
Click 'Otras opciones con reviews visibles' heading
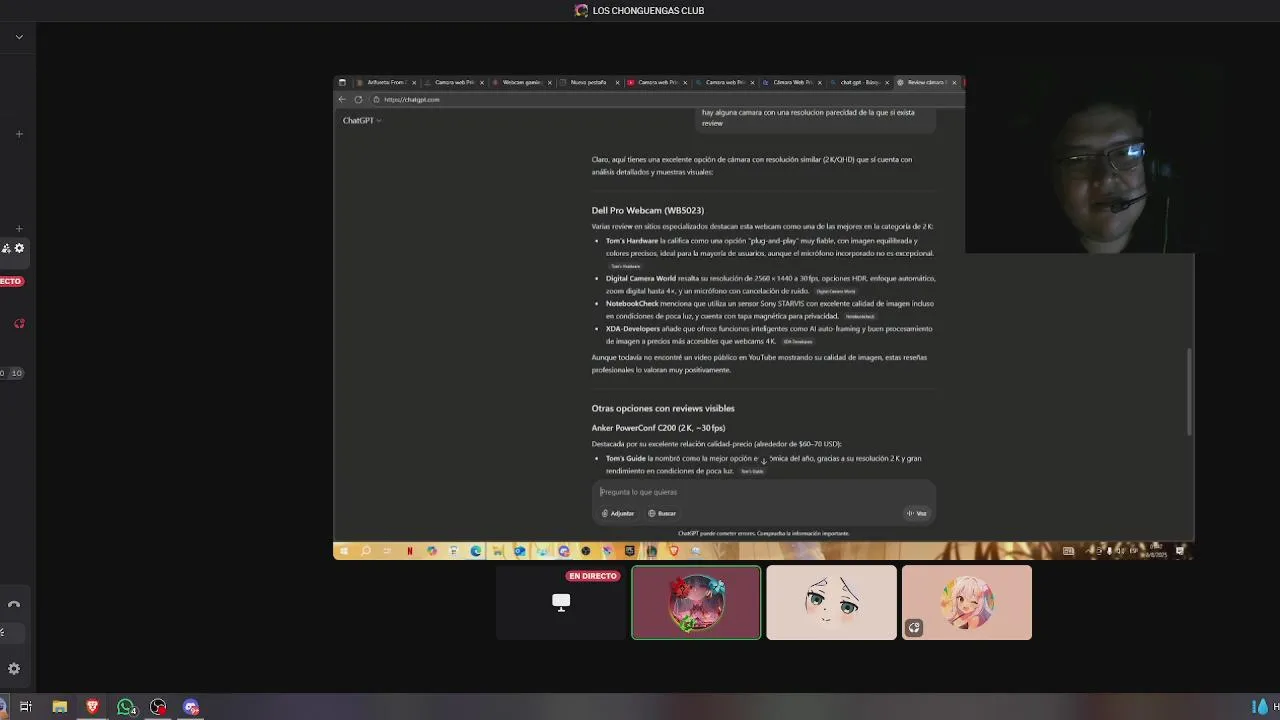(663, 408)
